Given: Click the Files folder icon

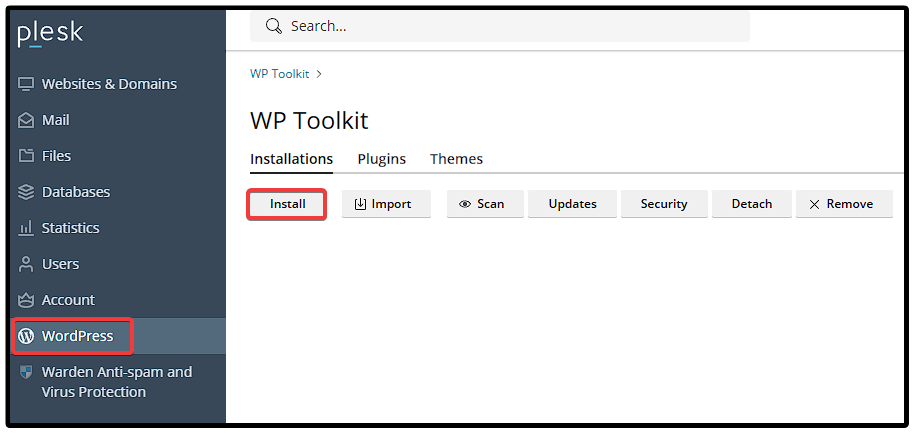Looking at the screenshot, I should pos(26,156).
